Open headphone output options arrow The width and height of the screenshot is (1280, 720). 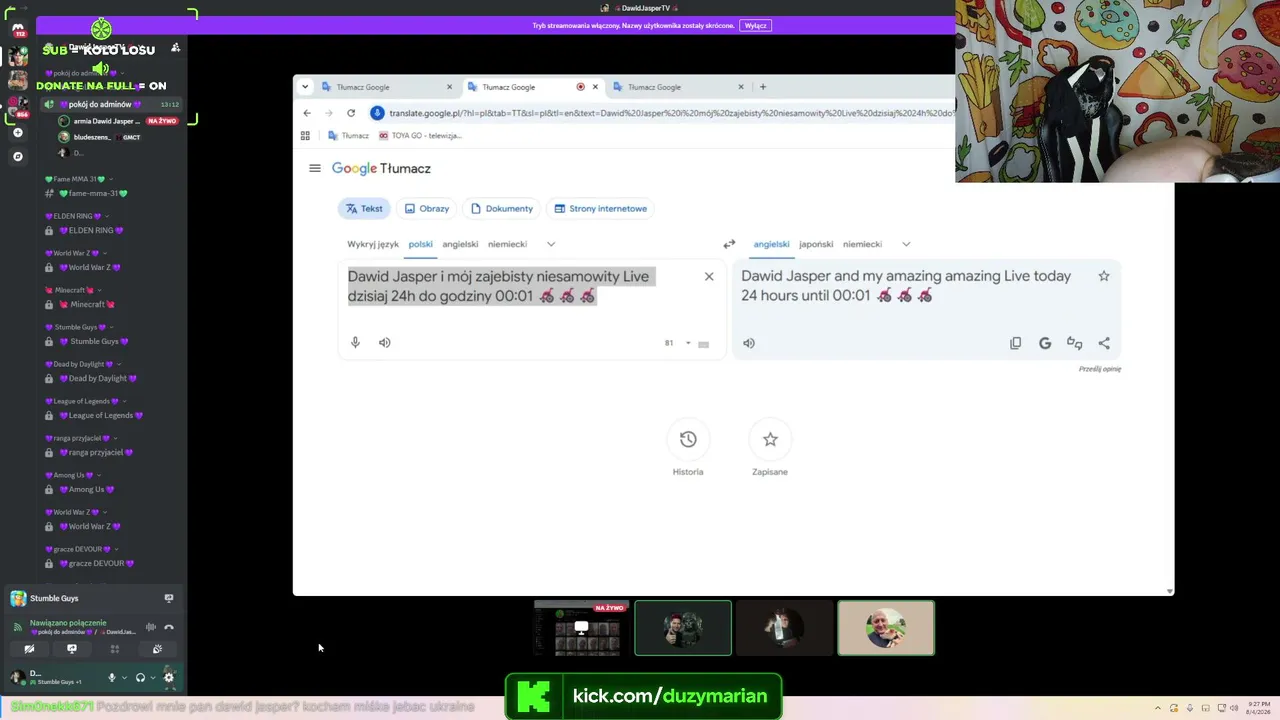[152, 677]
